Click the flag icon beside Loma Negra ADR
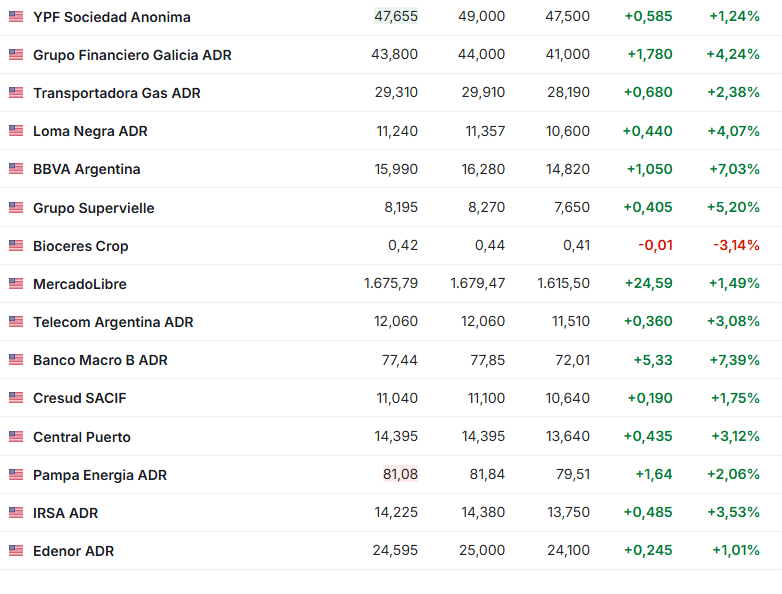 tap(16, 131)
